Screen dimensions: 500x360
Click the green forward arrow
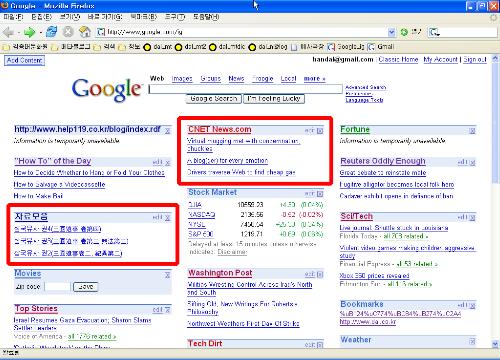pos(29,32)
